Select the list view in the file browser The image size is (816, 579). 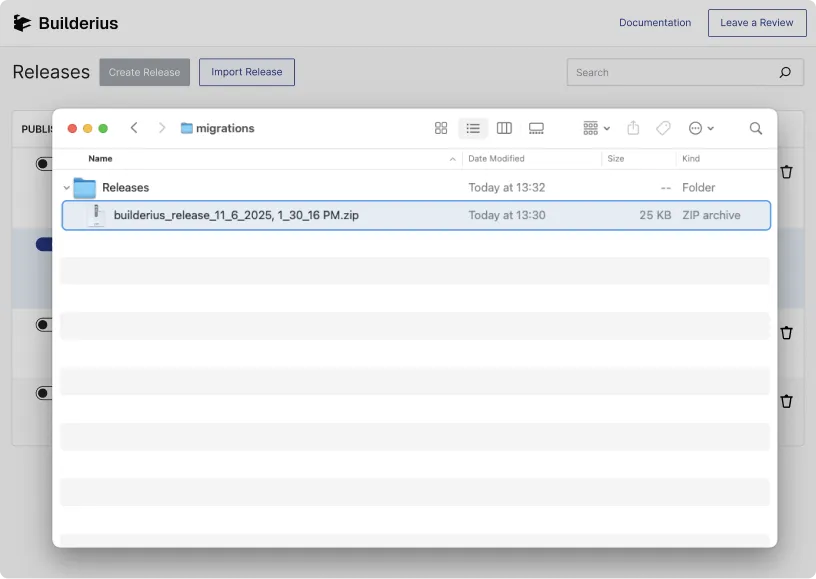click(x=472, y=128)
